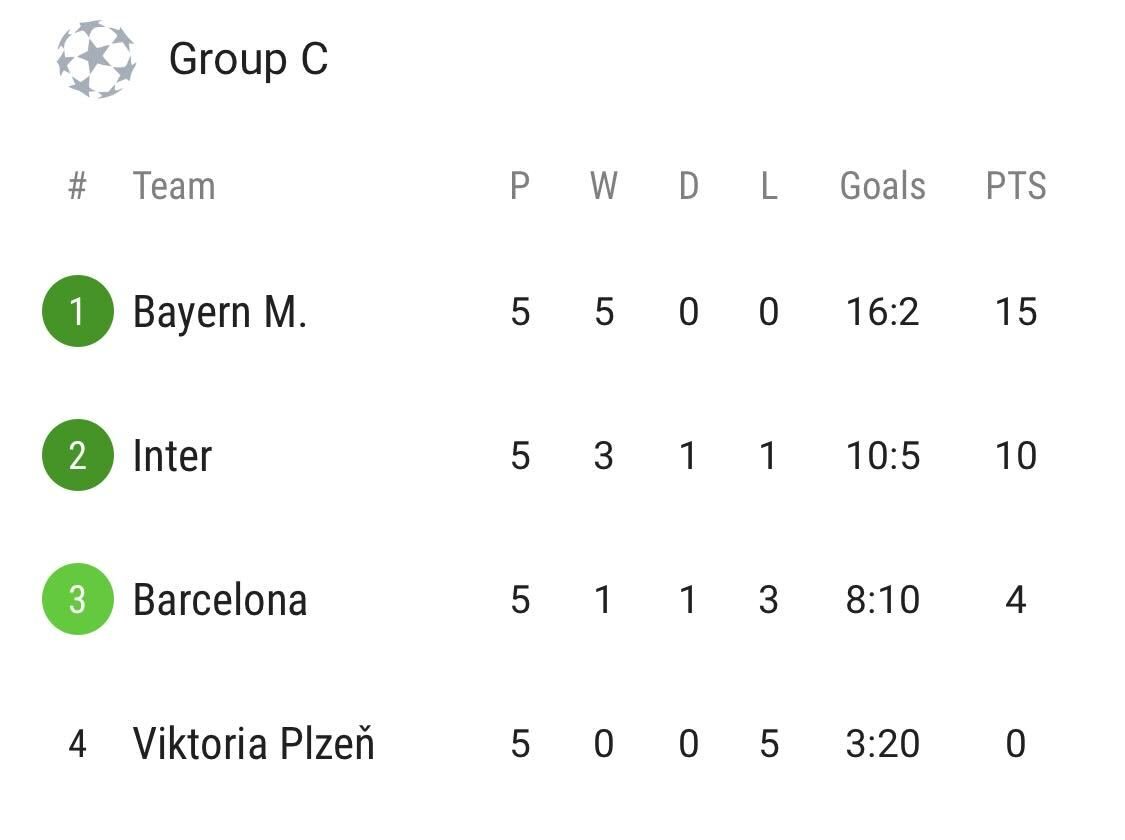The image size is (1125, 840).
Task: Open the Group C heading
Action: coord(248,59)
